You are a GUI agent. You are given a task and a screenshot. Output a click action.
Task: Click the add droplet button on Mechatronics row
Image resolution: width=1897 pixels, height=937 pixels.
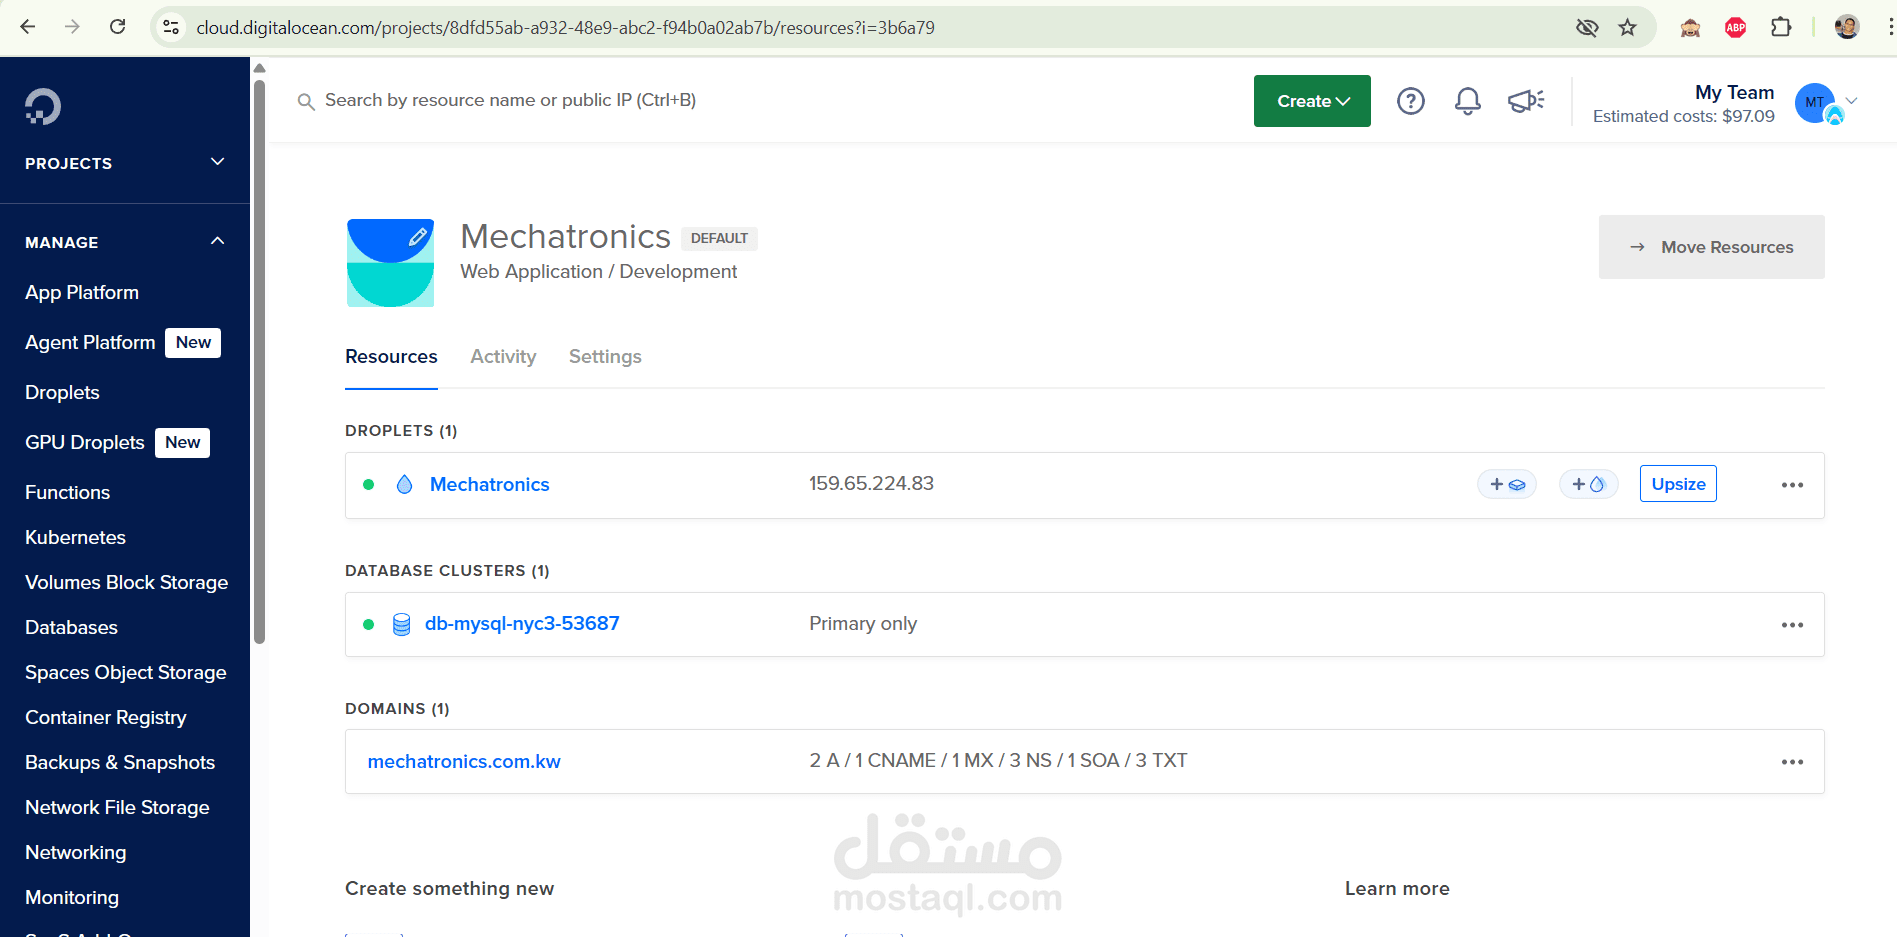point(1589,485)
